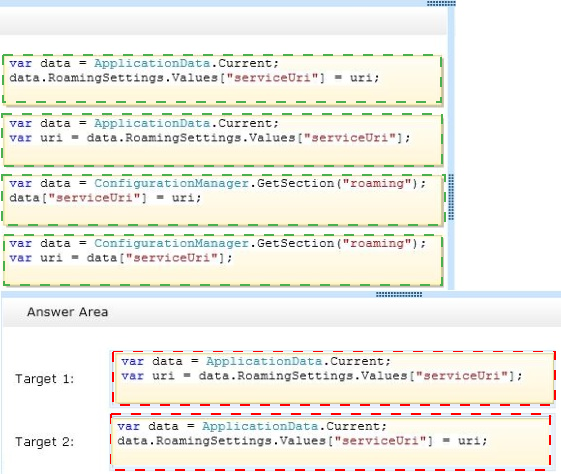Select the ApplicationData snippet reading serviceUri into uri
Image resolution: width=561 pixels, height=474 pixels.
click(222, 140)
